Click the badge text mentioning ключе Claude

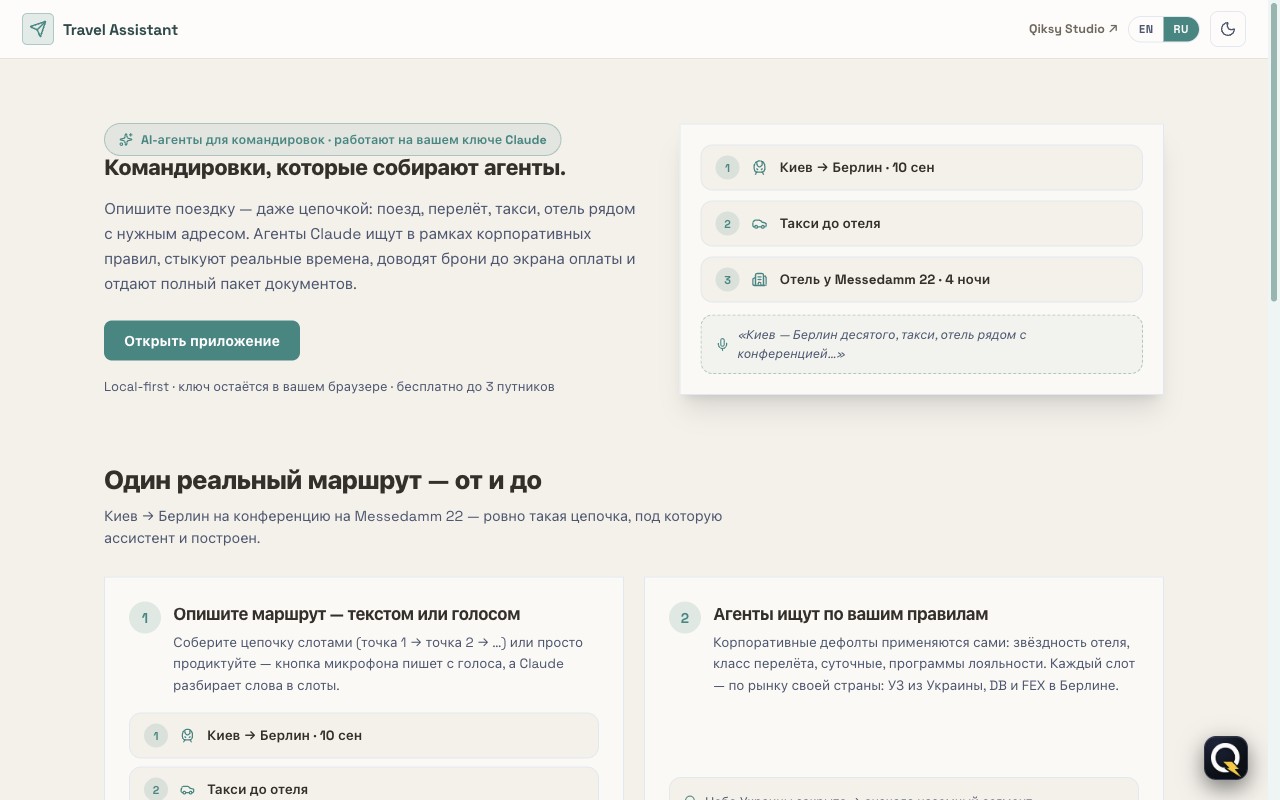pos(343,140)
